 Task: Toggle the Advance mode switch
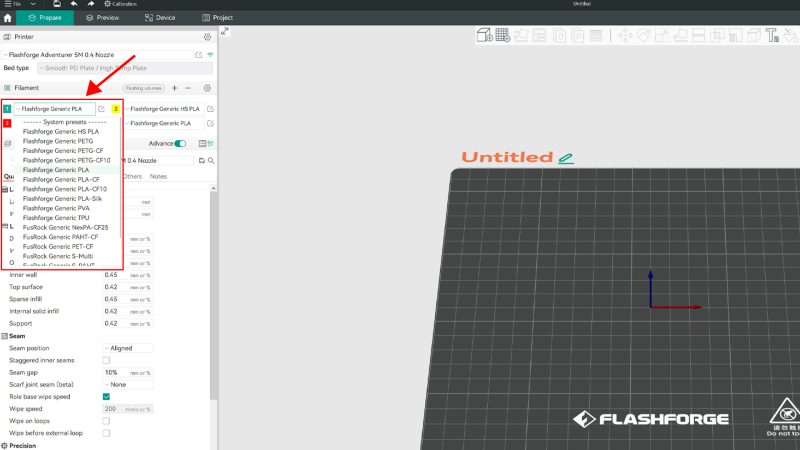click(x=180, y=143)
